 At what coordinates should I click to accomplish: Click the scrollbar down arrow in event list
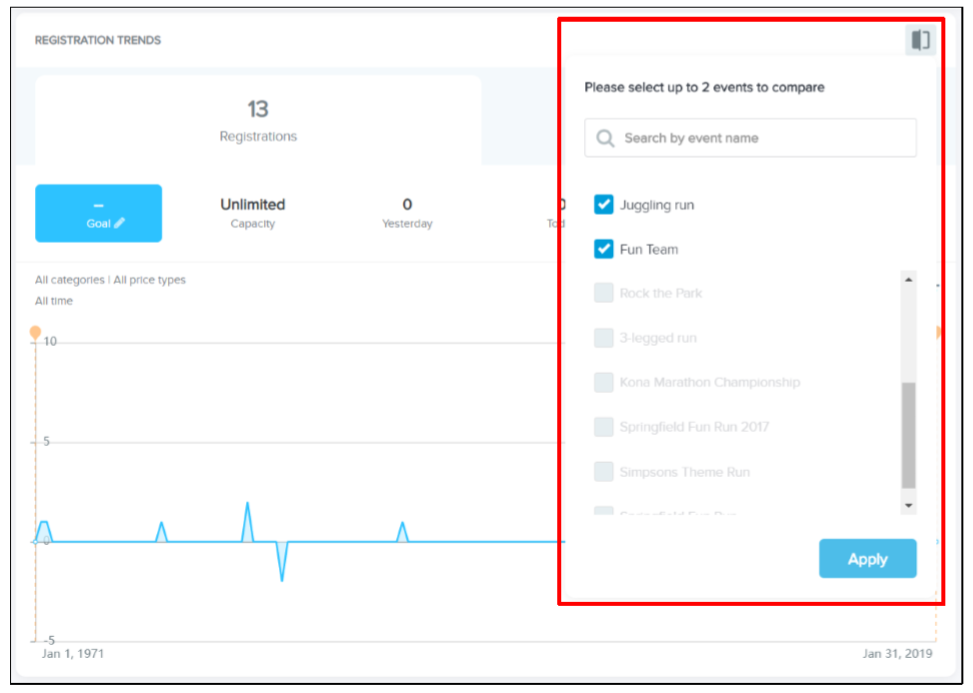click(x=908, y=506)
